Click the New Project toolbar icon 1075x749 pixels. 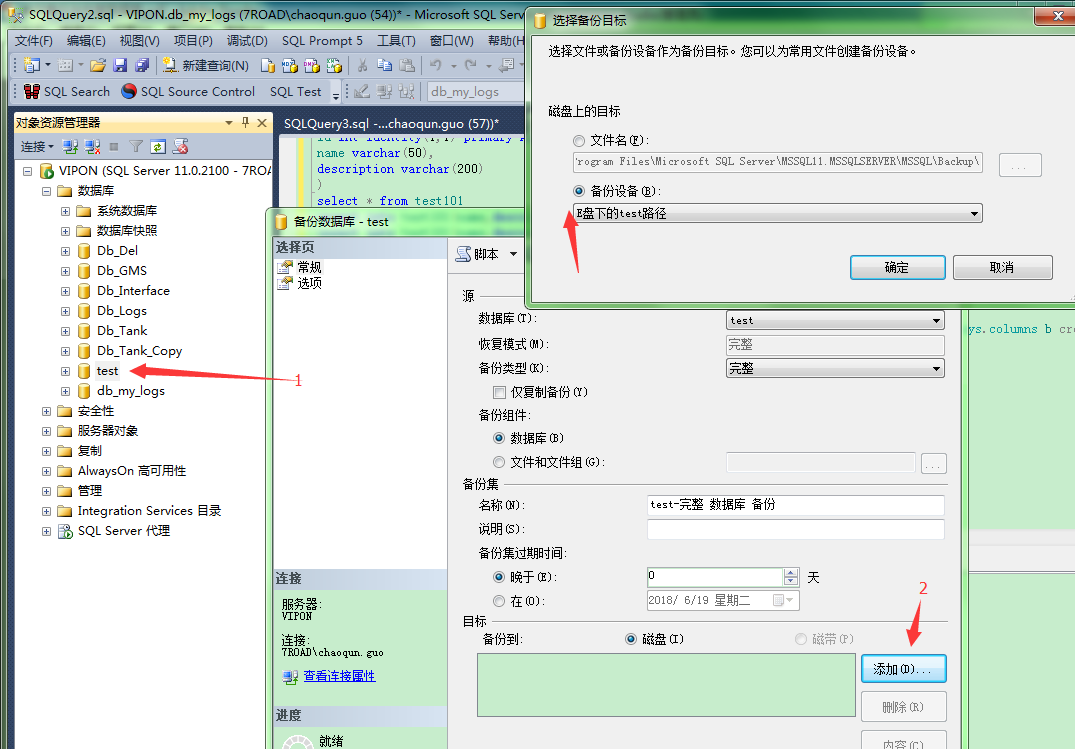[32, 65]
